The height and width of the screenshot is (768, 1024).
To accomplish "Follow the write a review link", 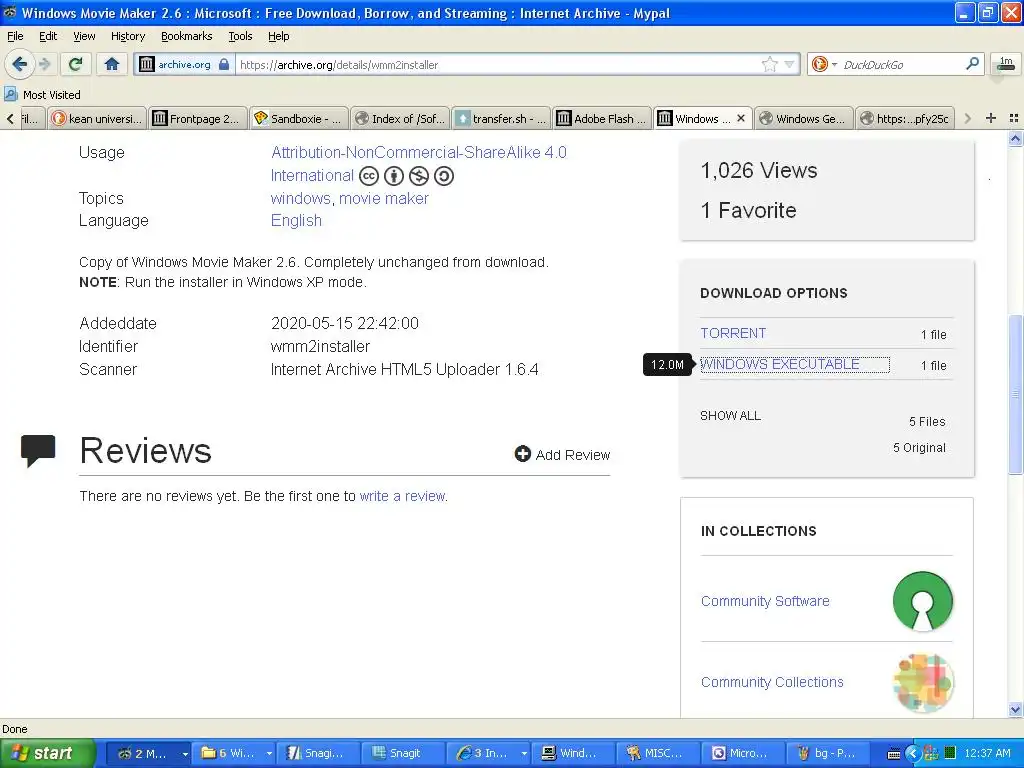I will click(402, 496).
